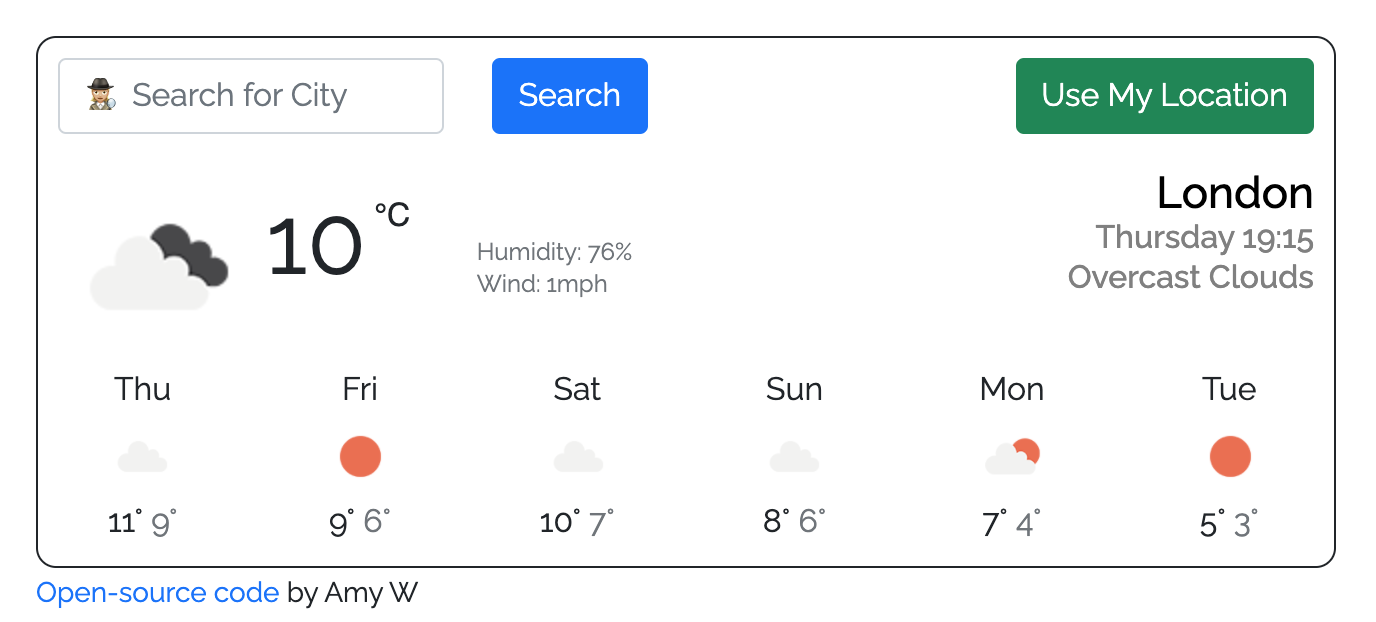This screenshot has height=622, width=1376.
Task: Click the Humidity: 76% text
Action: click(x=555, y=252)
